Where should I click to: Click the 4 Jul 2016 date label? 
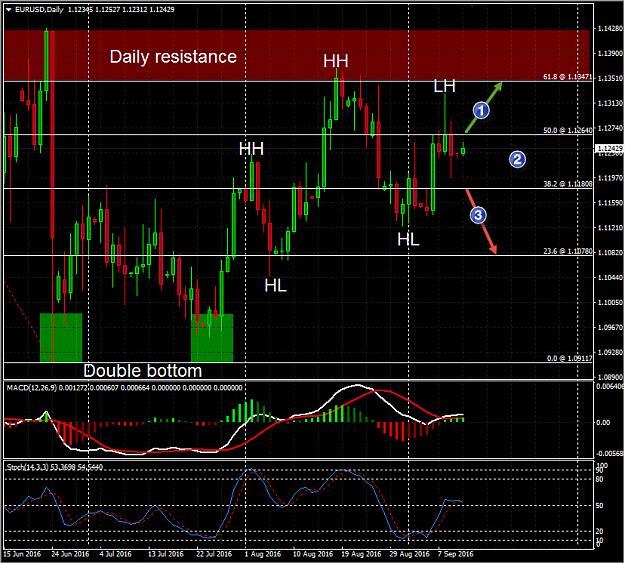(115, 554)
